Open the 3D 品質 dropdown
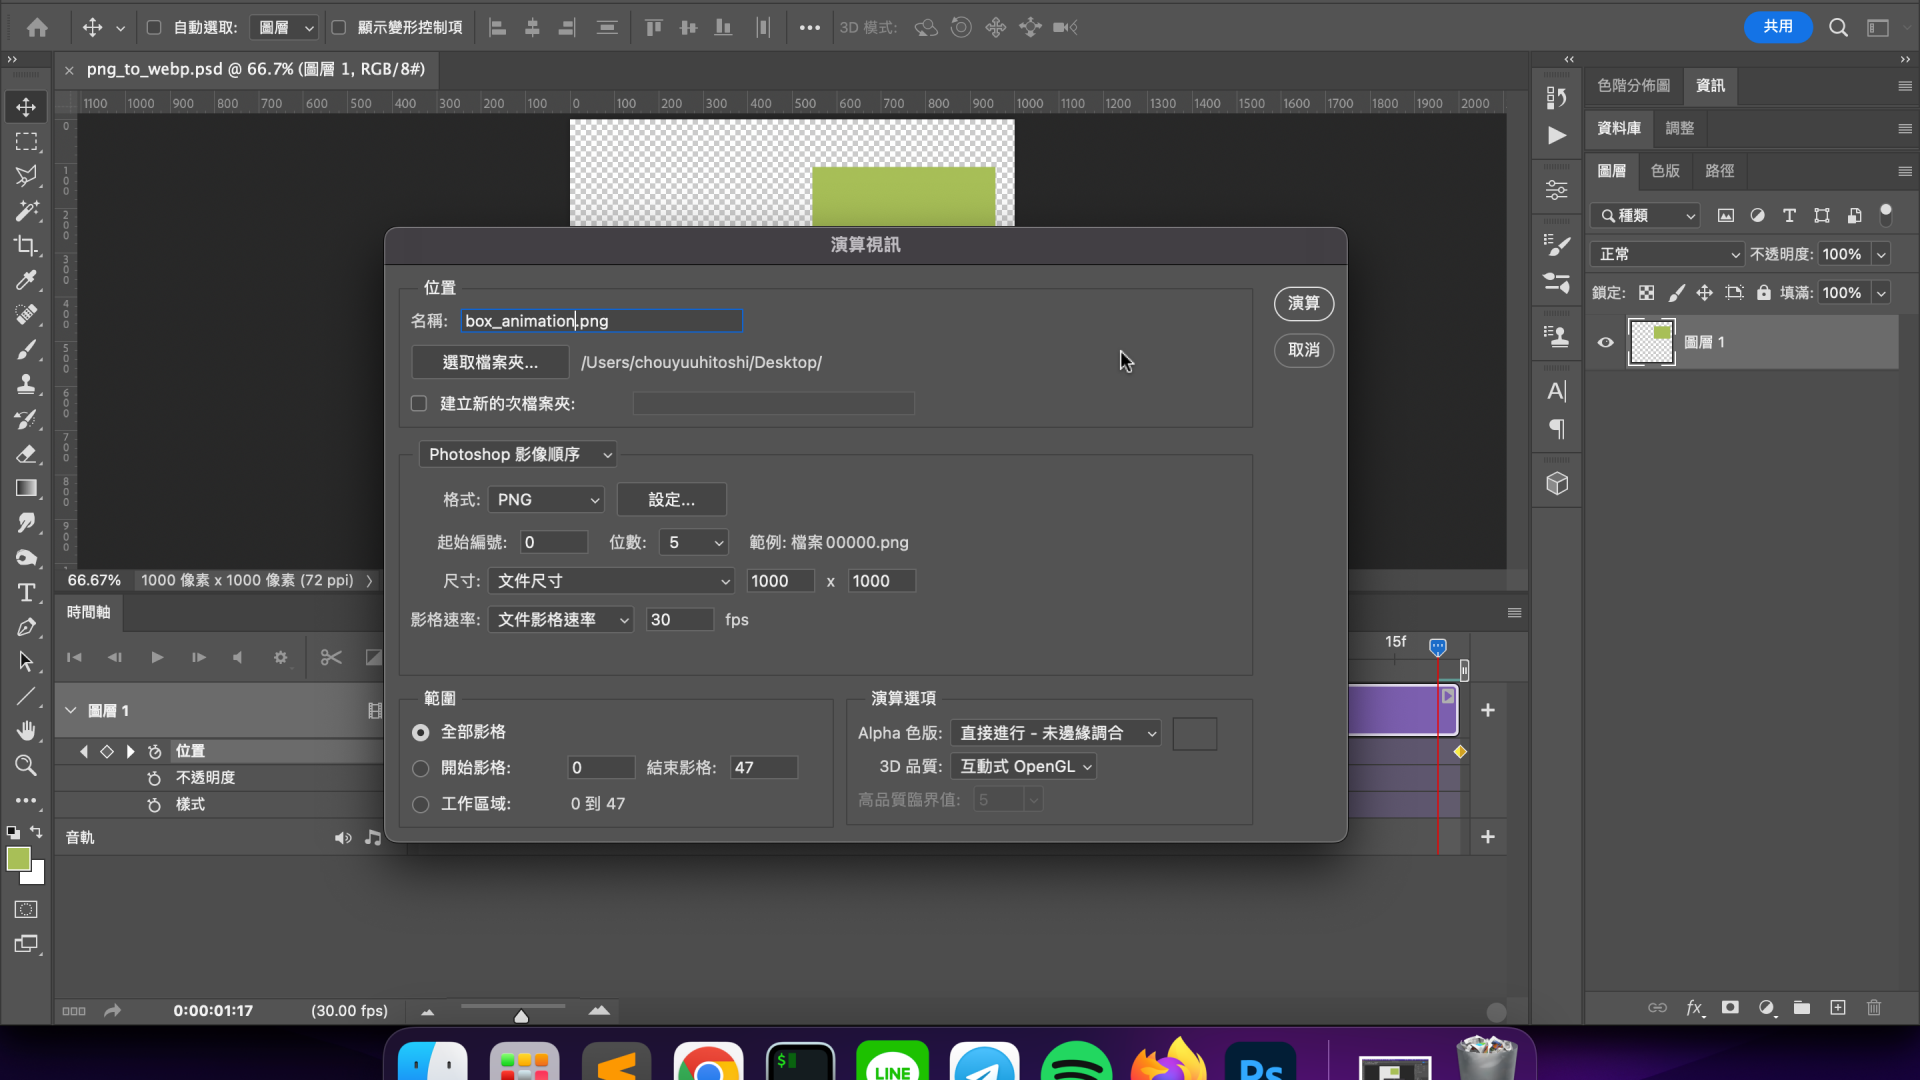Screen dimensions: 1920x1080 coord(1024,767)
